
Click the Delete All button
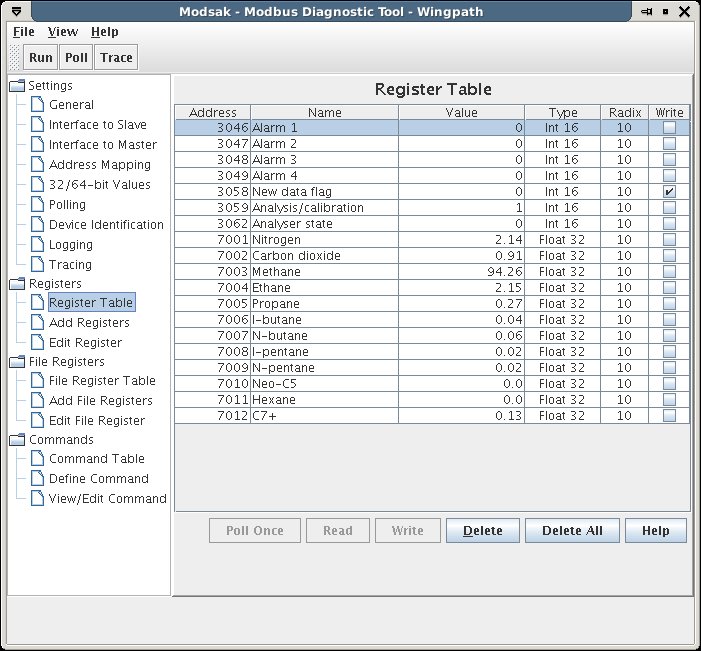pos(572,531)
